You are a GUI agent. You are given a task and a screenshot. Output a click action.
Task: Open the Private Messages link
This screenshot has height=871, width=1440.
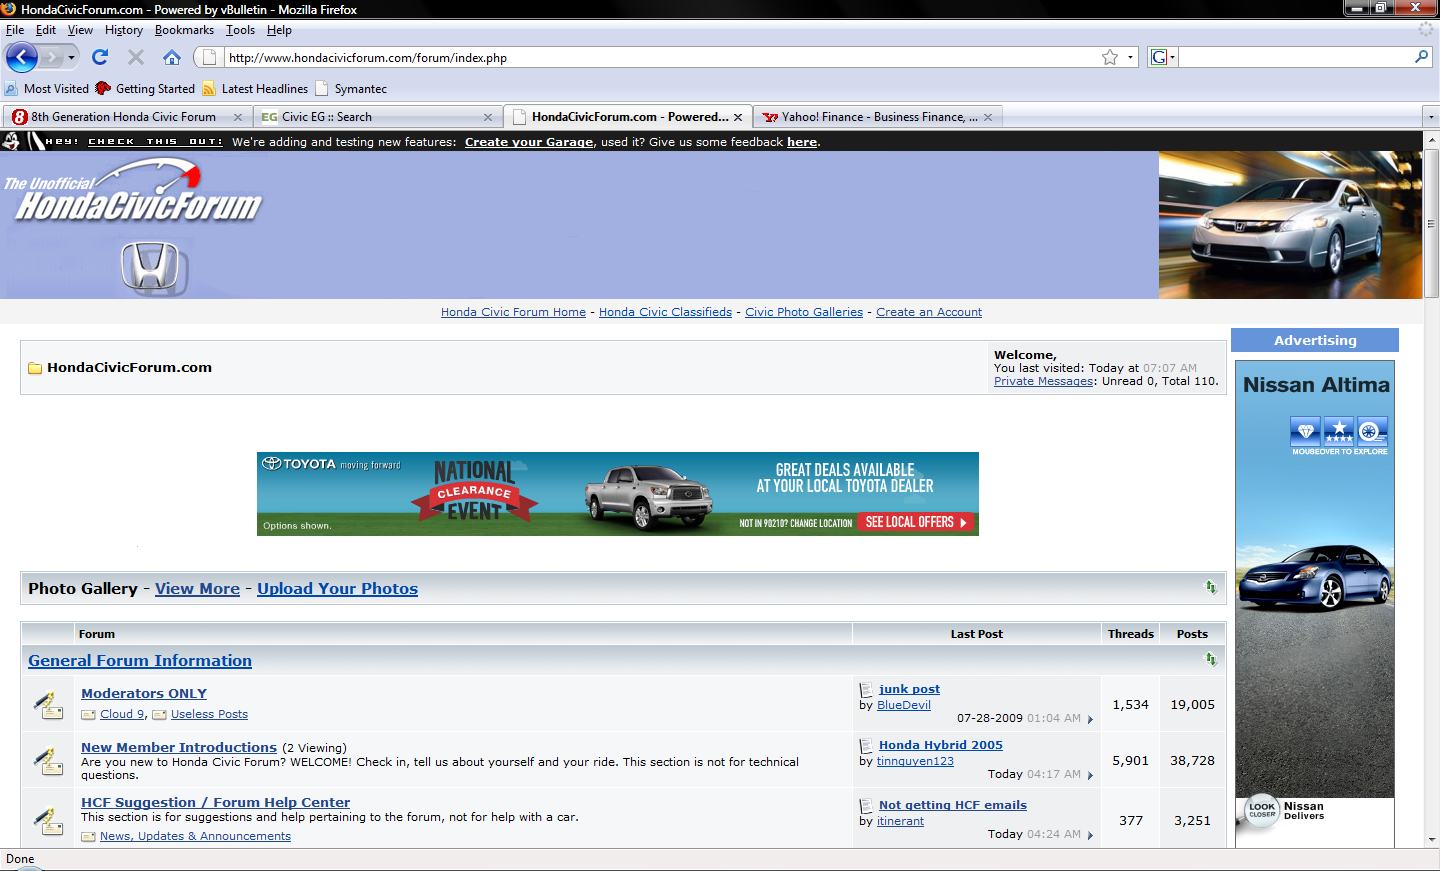pyautogui.click(x=1044, y=381)
